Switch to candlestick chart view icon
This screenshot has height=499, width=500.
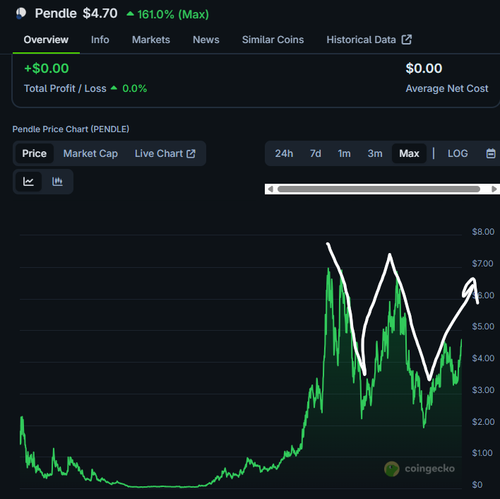coord(57,182)
